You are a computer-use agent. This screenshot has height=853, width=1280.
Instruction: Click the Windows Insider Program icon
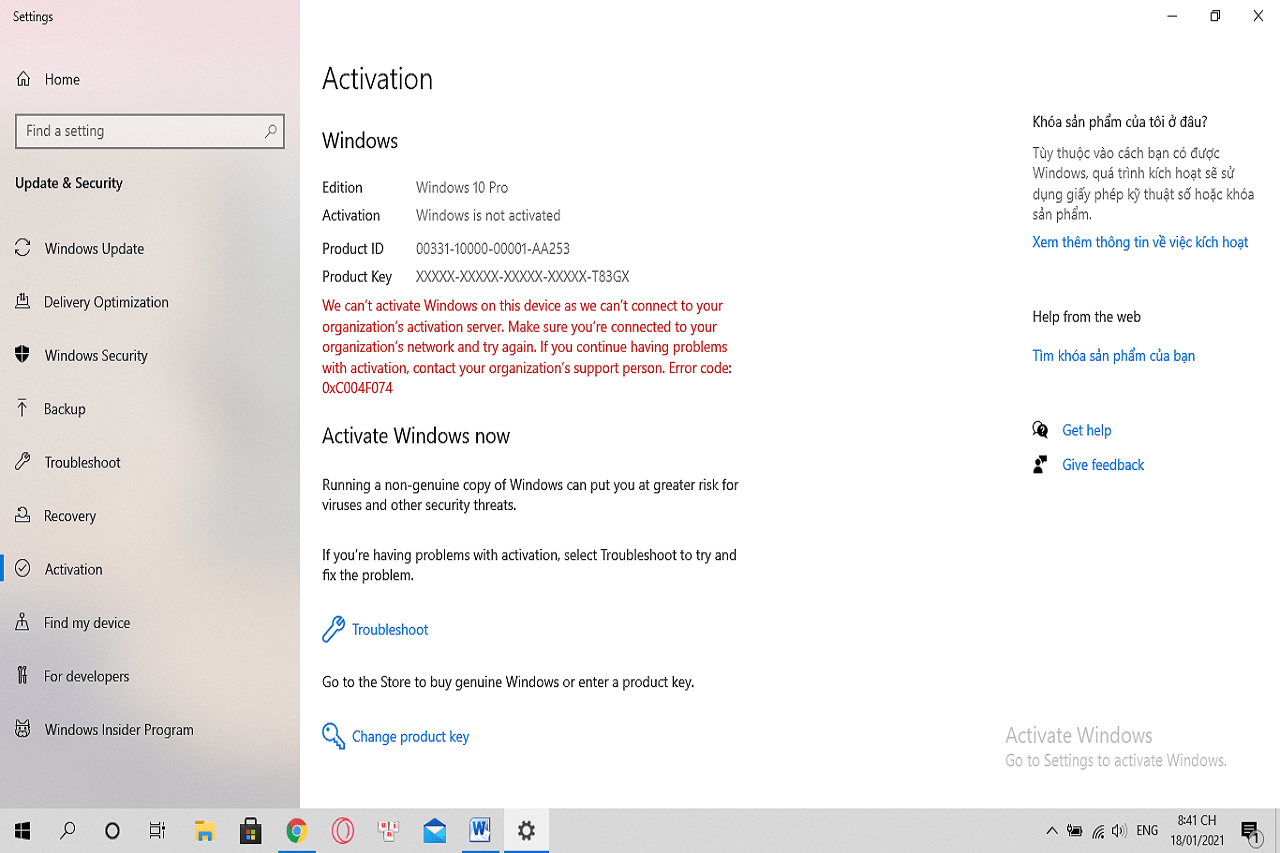(23, 729)
